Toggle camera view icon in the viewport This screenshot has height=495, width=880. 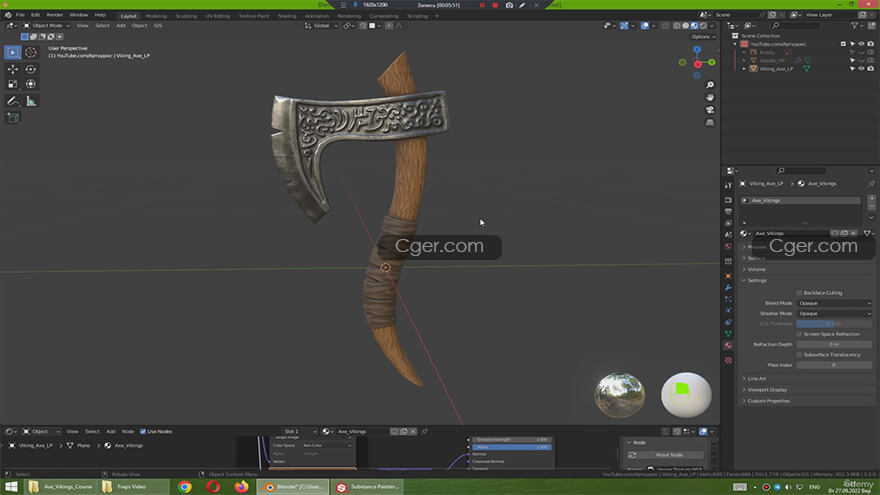709,109
